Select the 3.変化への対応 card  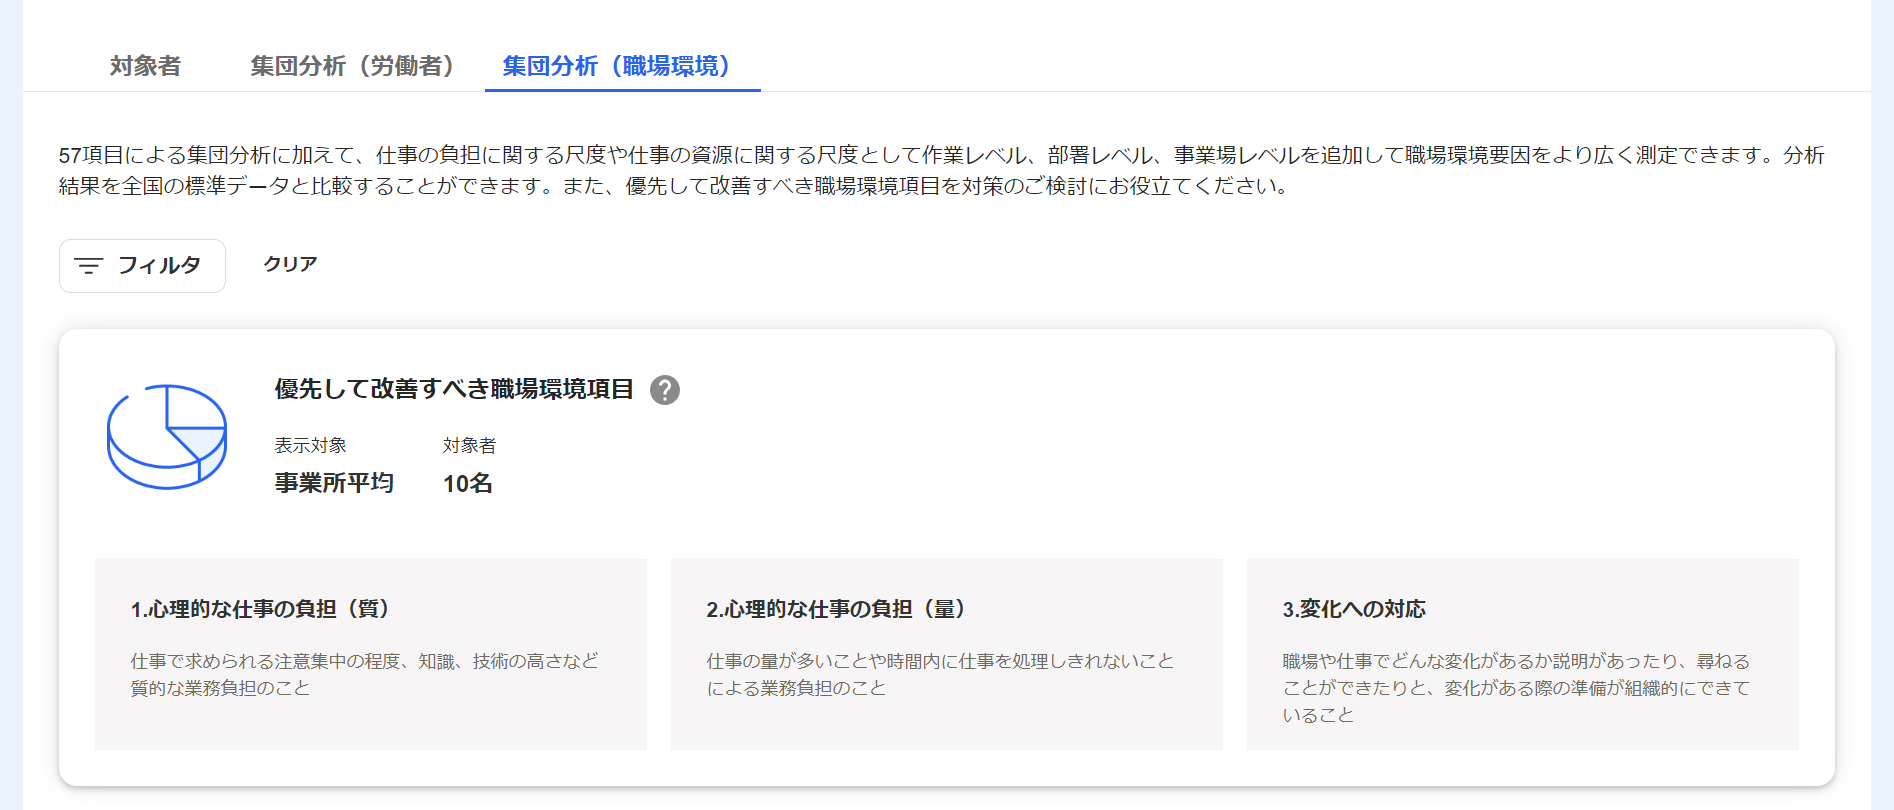[x=1523, y=654]
